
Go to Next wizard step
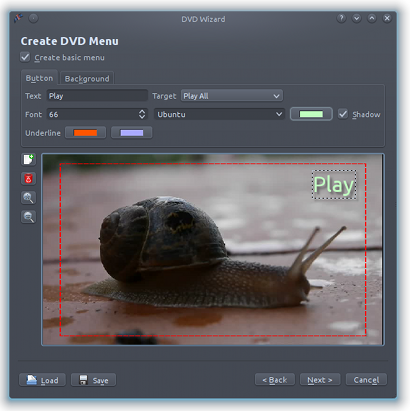coord(320,380)
